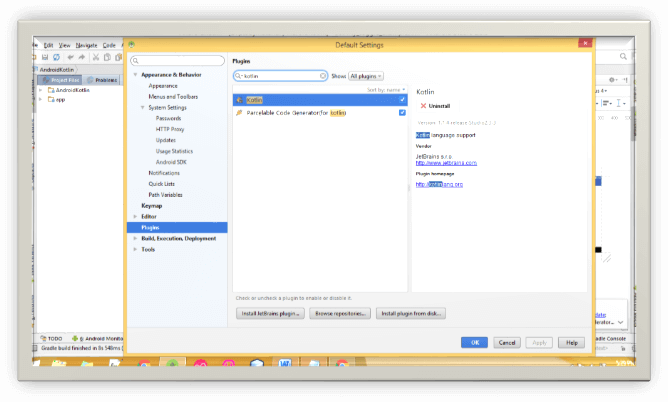Open the View menu

coord(65,45)
